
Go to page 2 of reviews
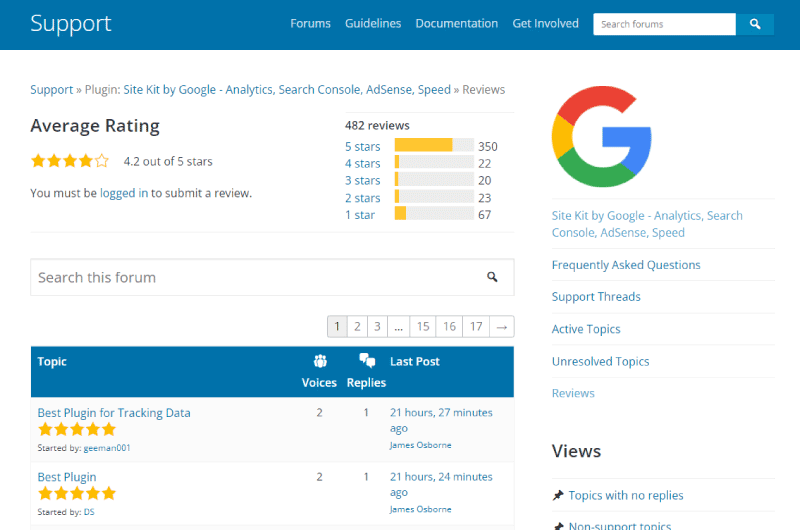pos(357,327)
